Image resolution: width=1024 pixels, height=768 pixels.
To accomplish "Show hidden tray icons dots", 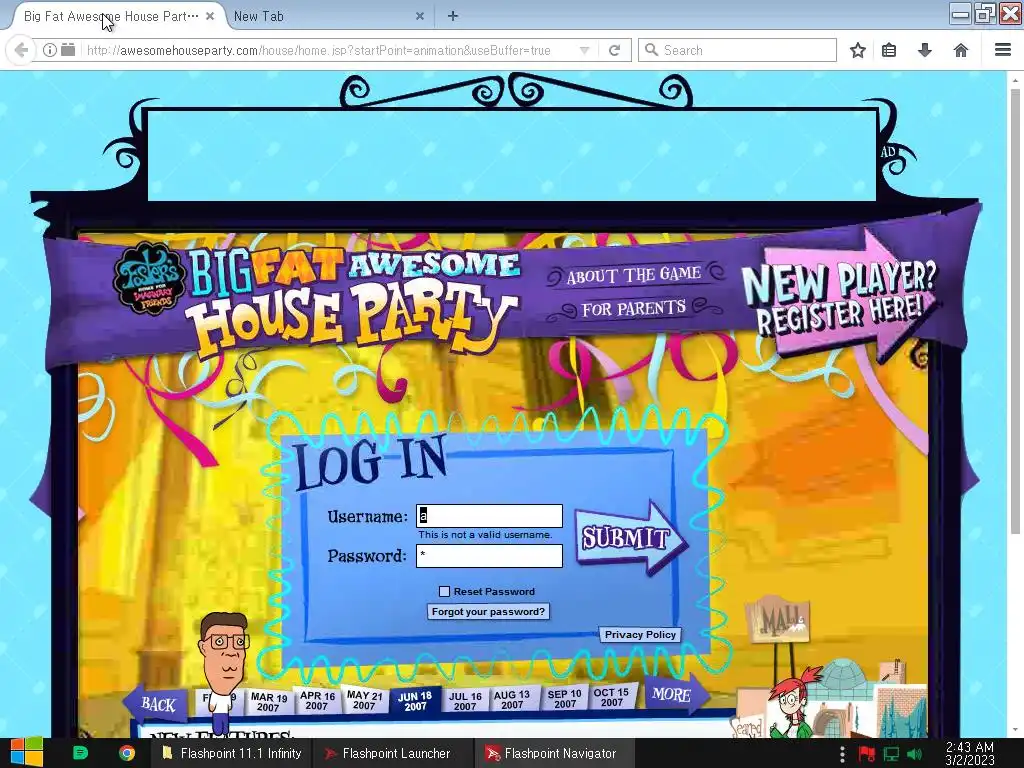I will (x=842, y=754).
